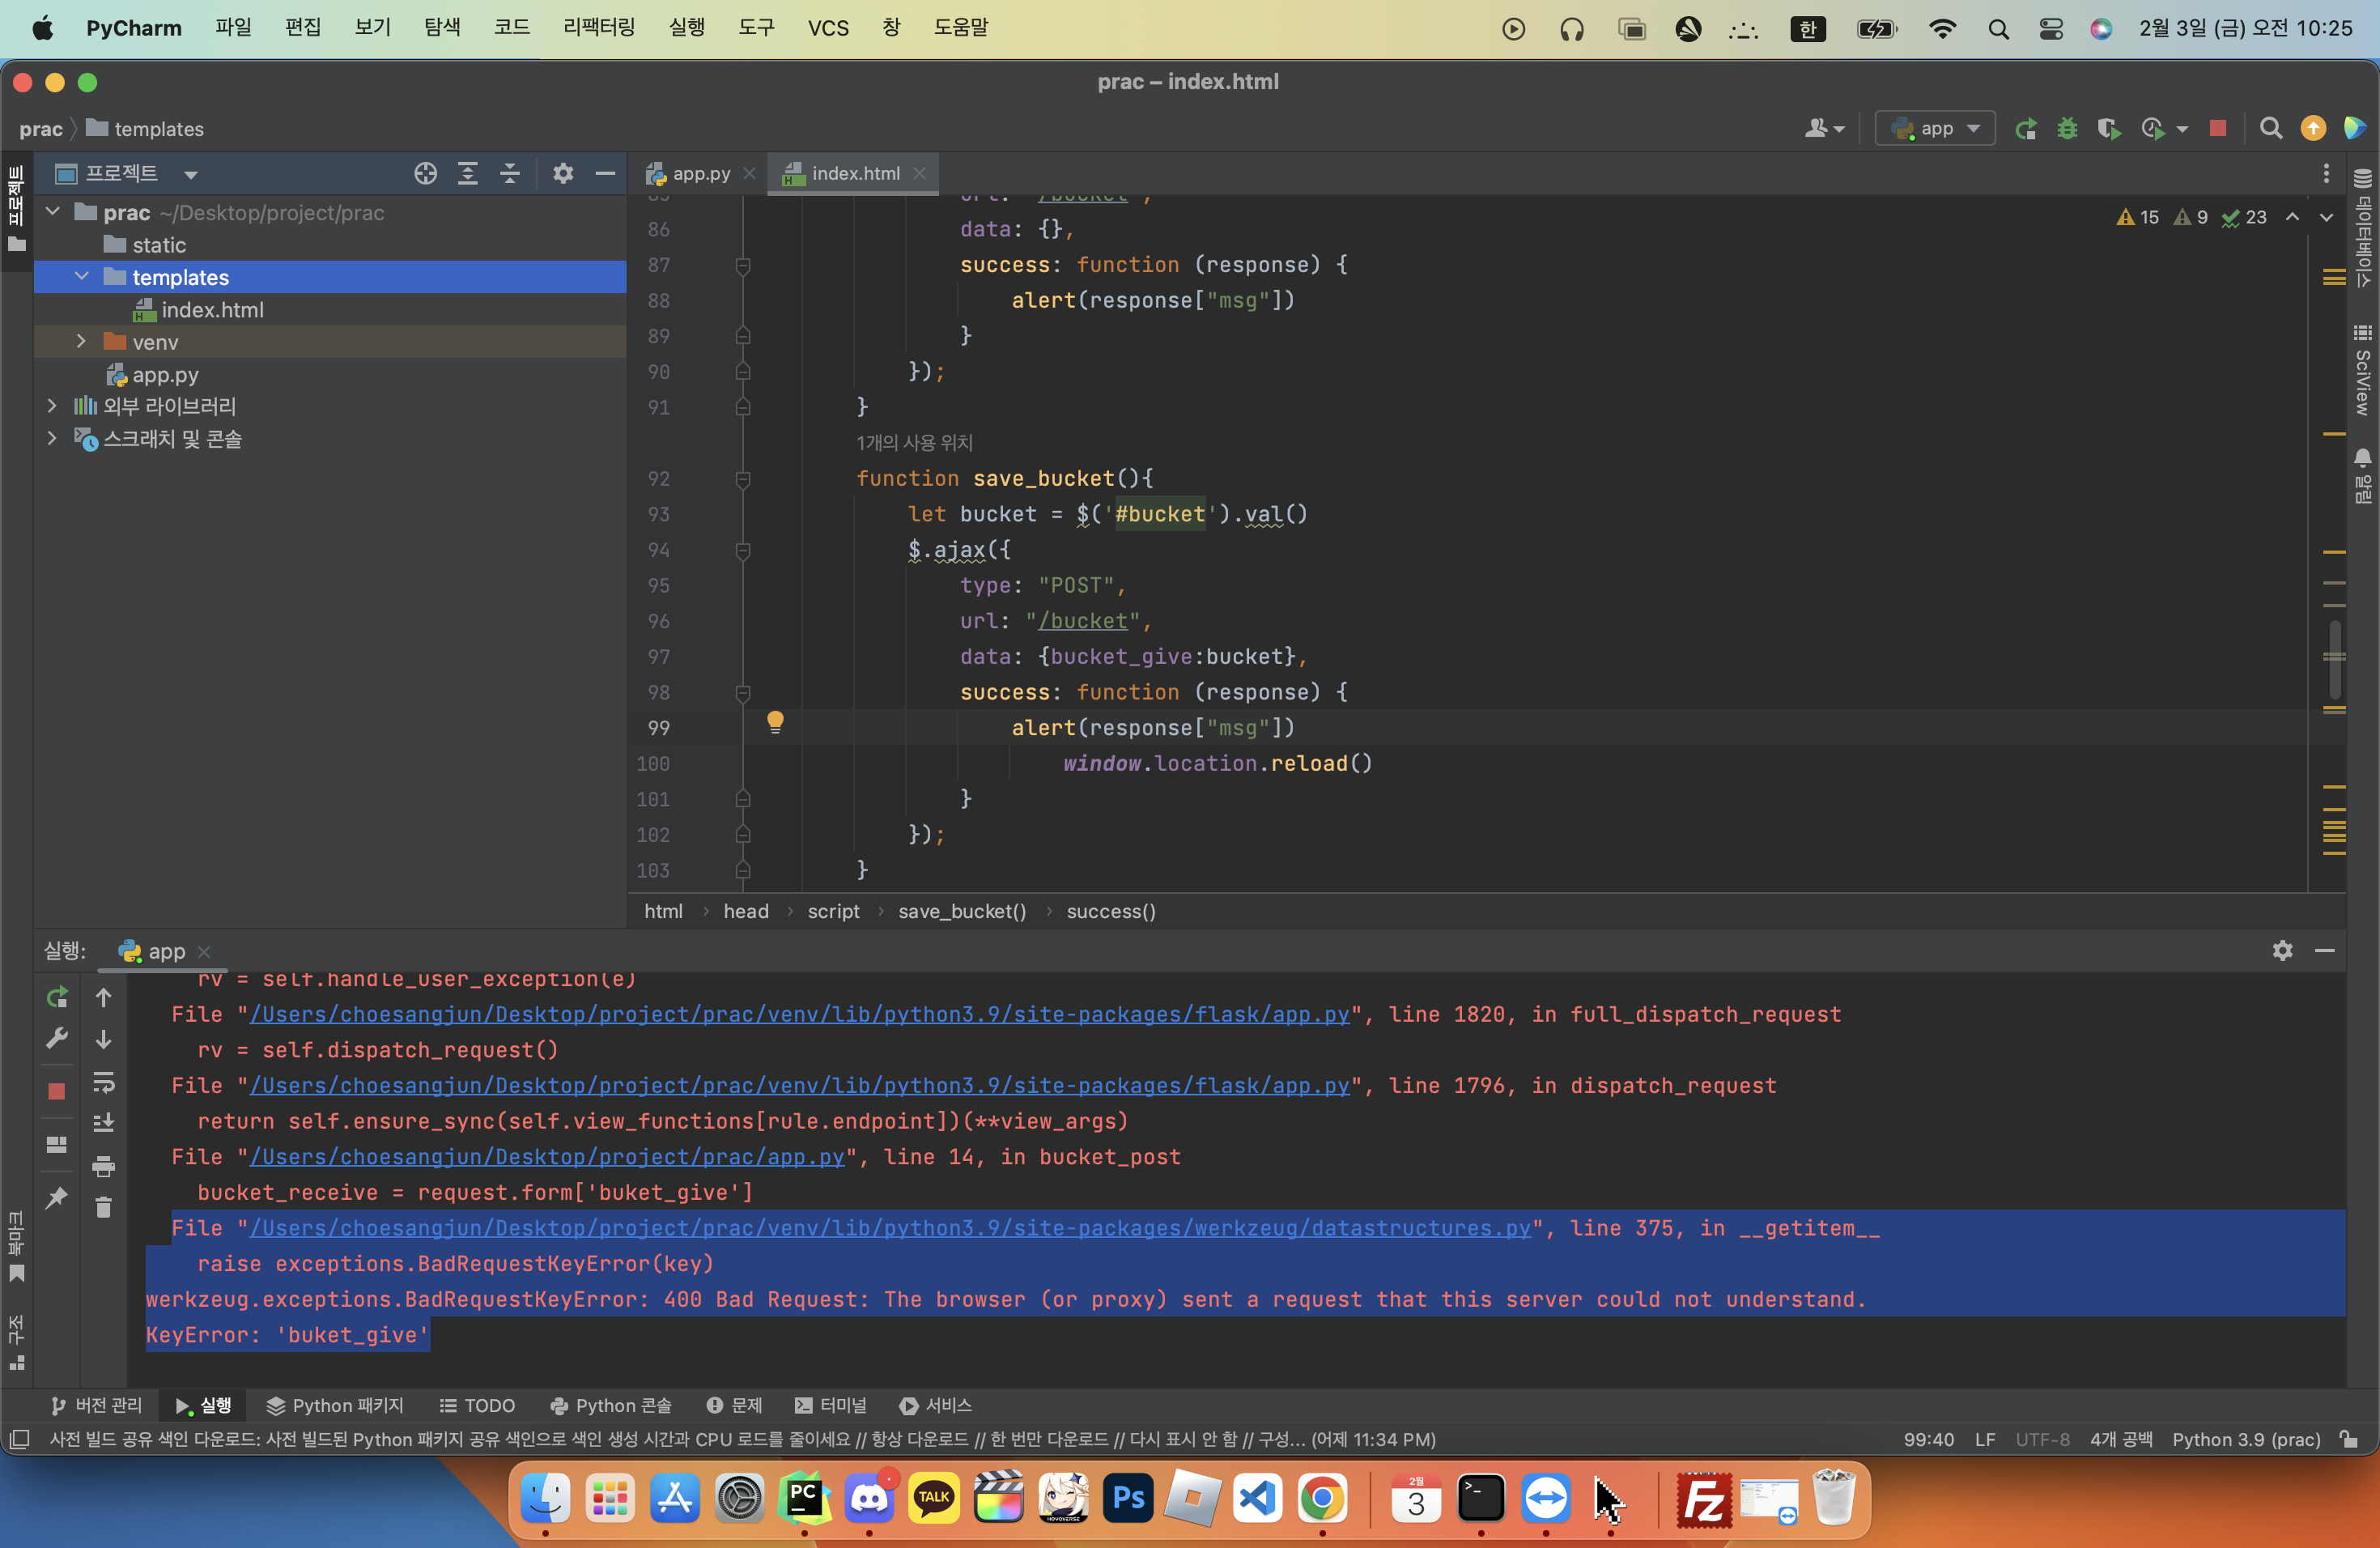Select index.html in the project tree
This screenshot has width=2380, height=1548.
tap(212, 310)
